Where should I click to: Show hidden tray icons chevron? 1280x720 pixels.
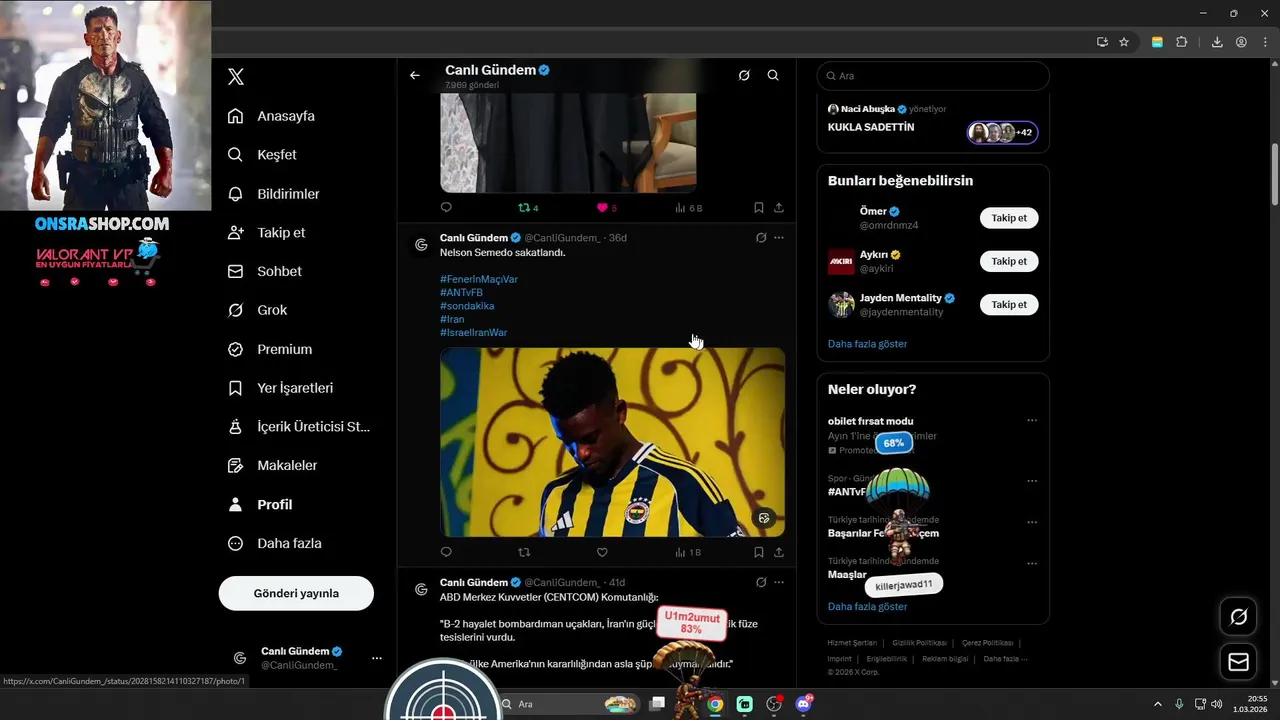pyautogui.click(x=1158, y=704)
